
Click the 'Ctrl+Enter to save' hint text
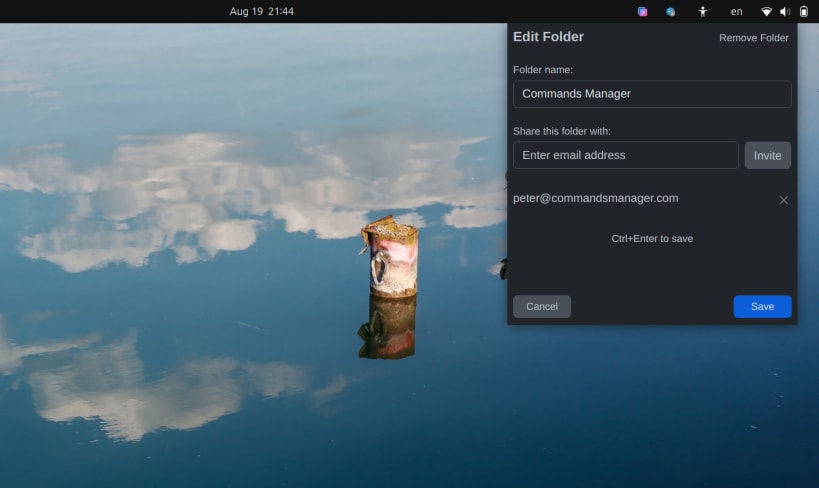click(x=652, y=239)
